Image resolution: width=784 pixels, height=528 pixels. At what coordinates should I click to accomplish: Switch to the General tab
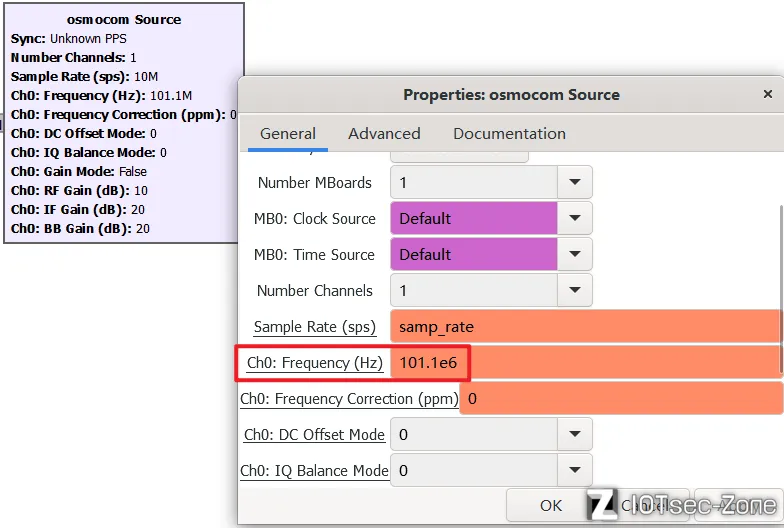288,134
